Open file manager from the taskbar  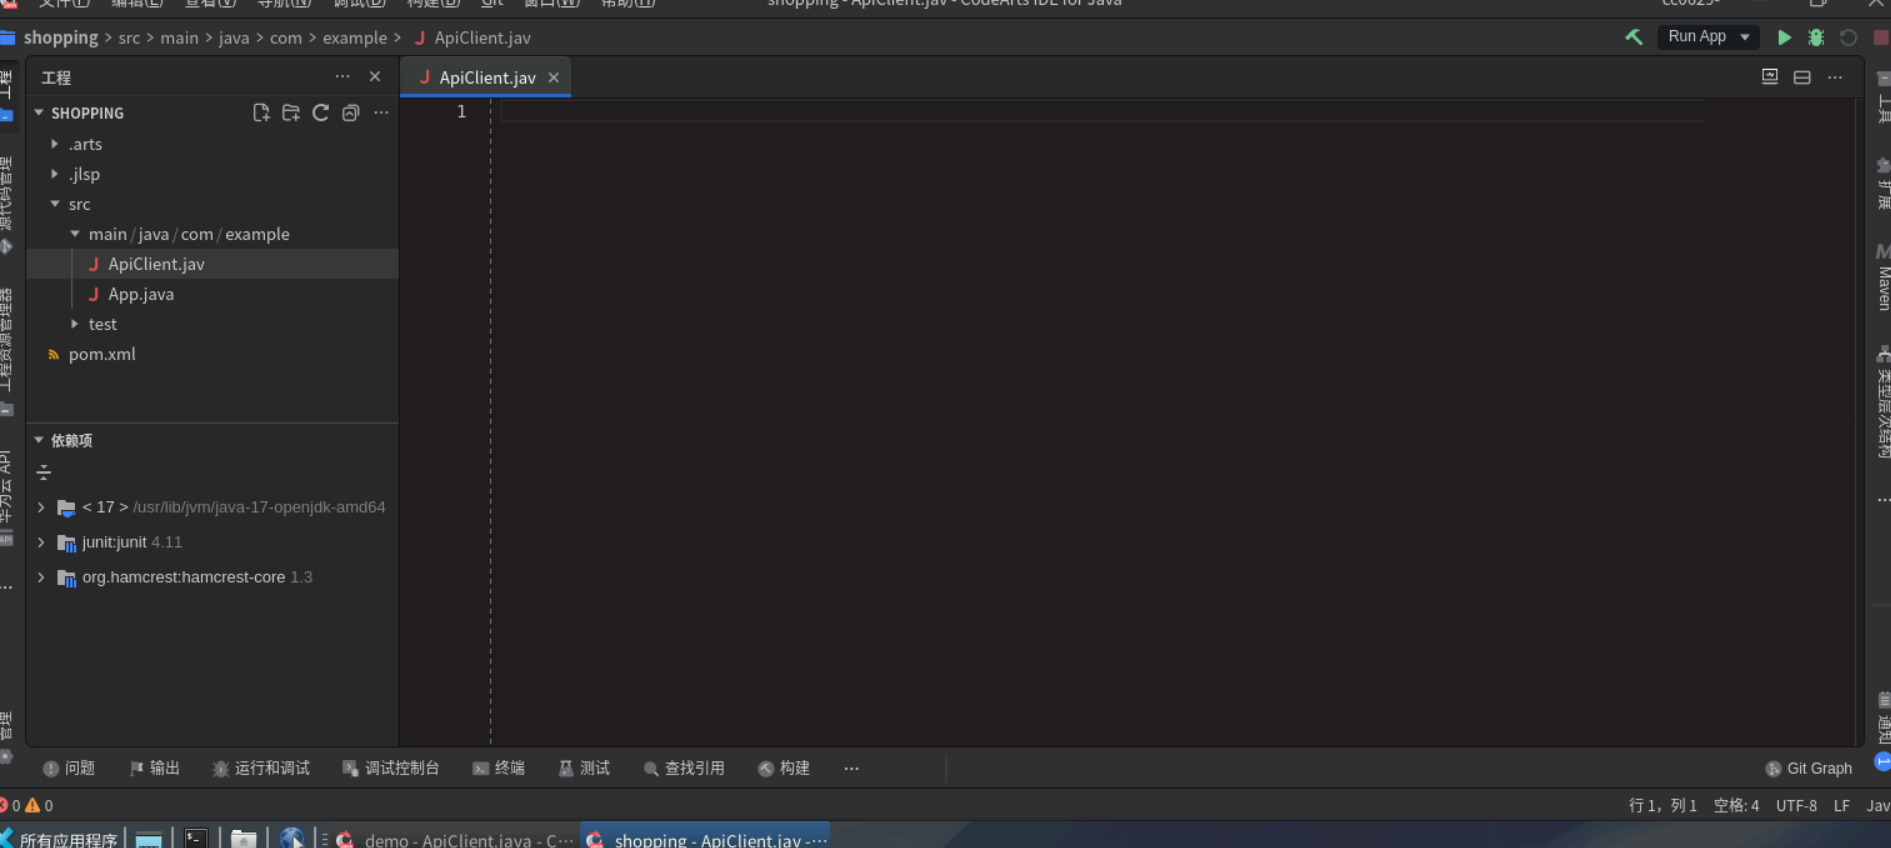pyautogui.click(x=244, y=839)
